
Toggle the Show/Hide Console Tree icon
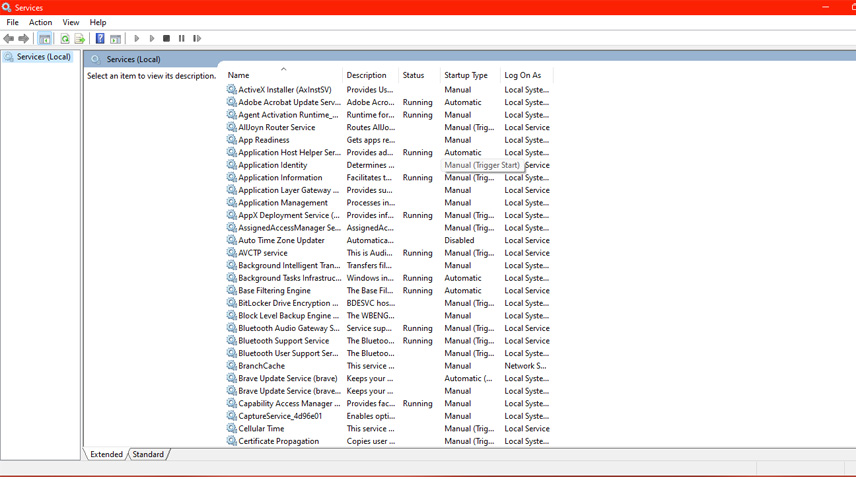pos(45,39)
